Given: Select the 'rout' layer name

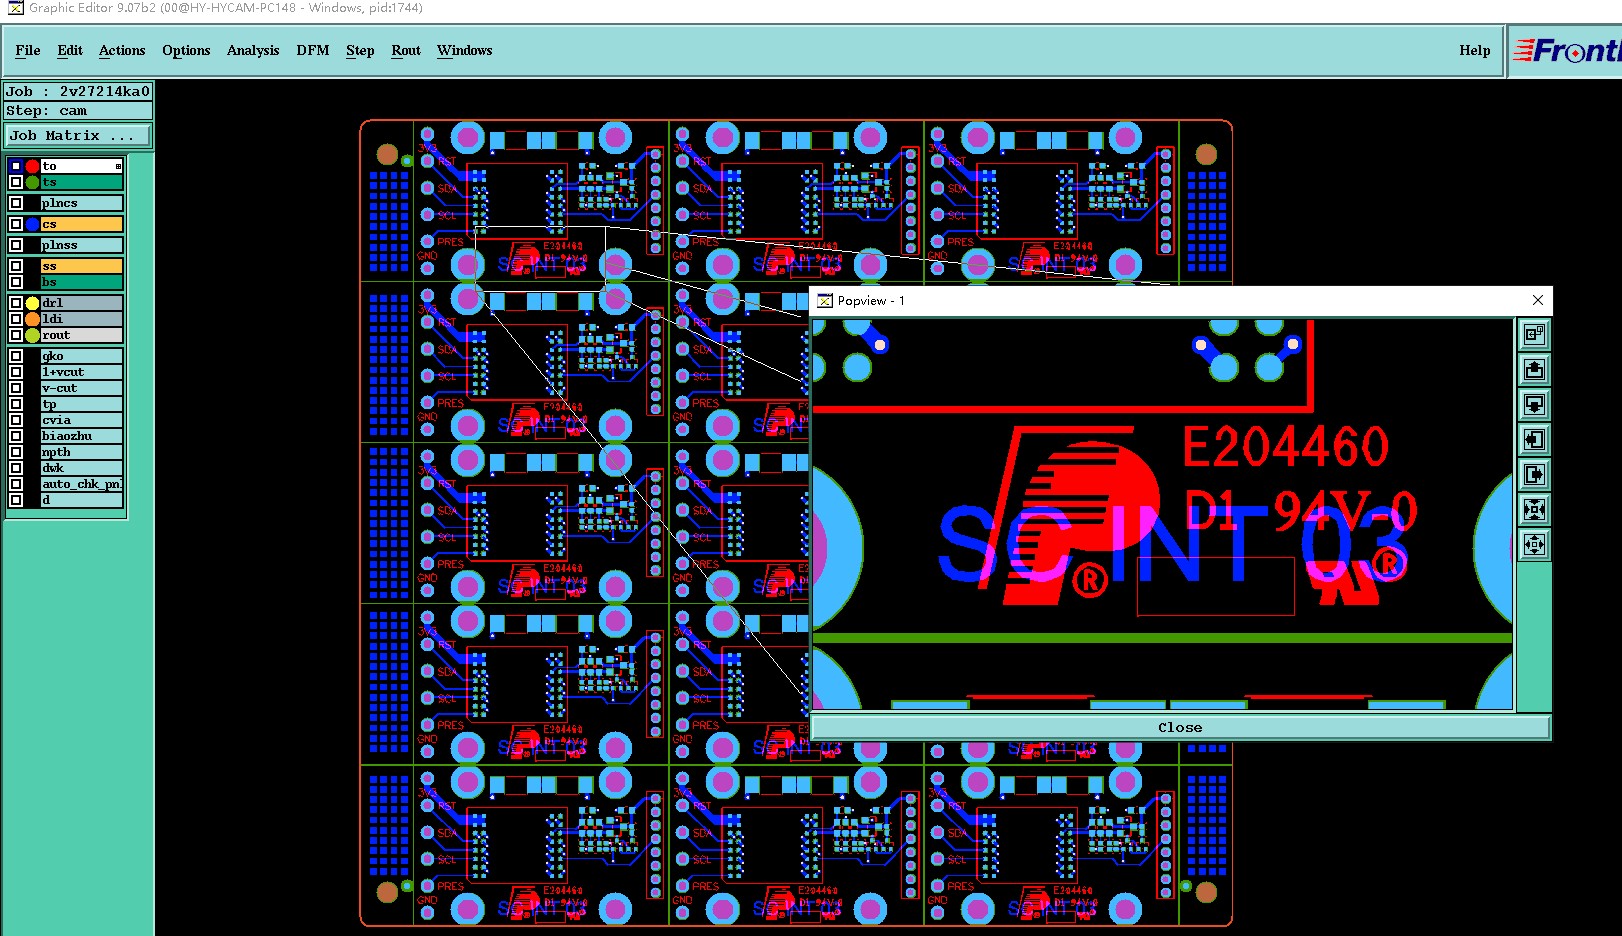Looking at the screenshot, I should tap(81, 335).
